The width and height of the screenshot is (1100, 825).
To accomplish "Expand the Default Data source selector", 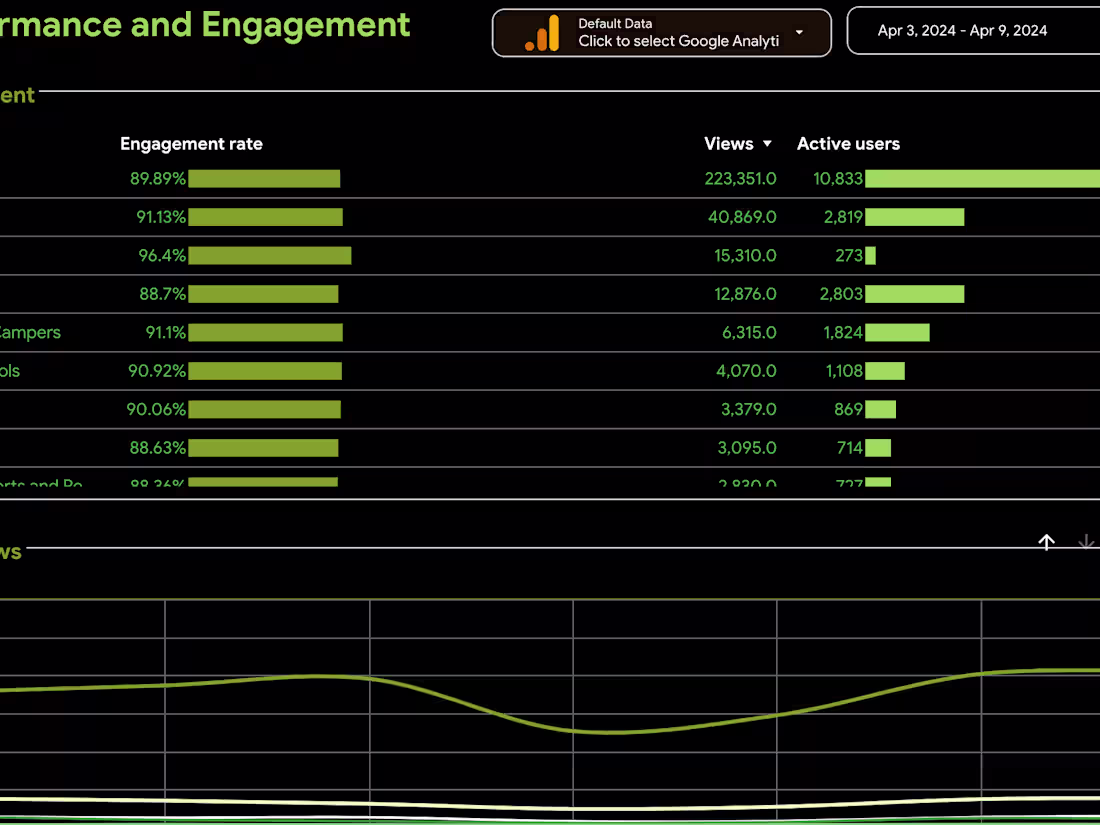I will coord(798,32).
